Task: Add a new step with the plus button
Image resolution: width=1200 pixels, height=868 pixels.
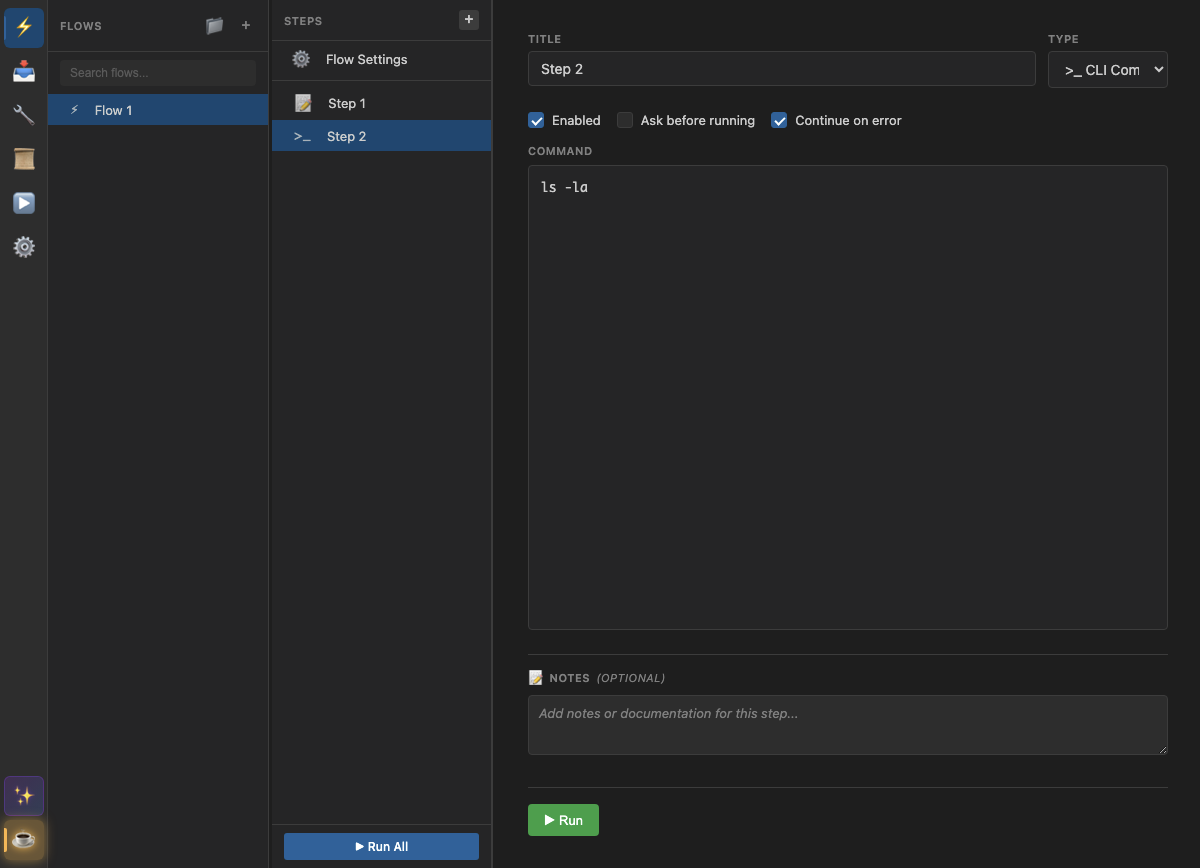Action: [468, 19]
